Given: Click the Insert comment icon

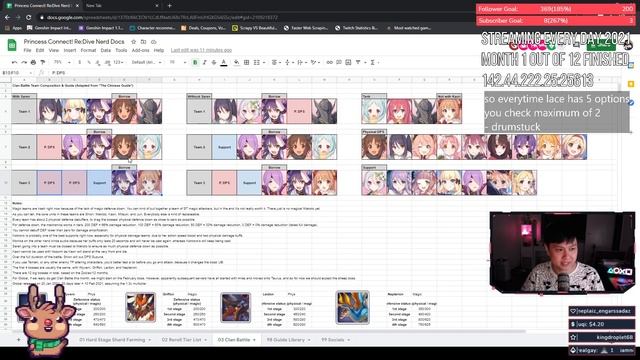Looking at the screenshot, I should pyautogui.click(x=339, y=62).
